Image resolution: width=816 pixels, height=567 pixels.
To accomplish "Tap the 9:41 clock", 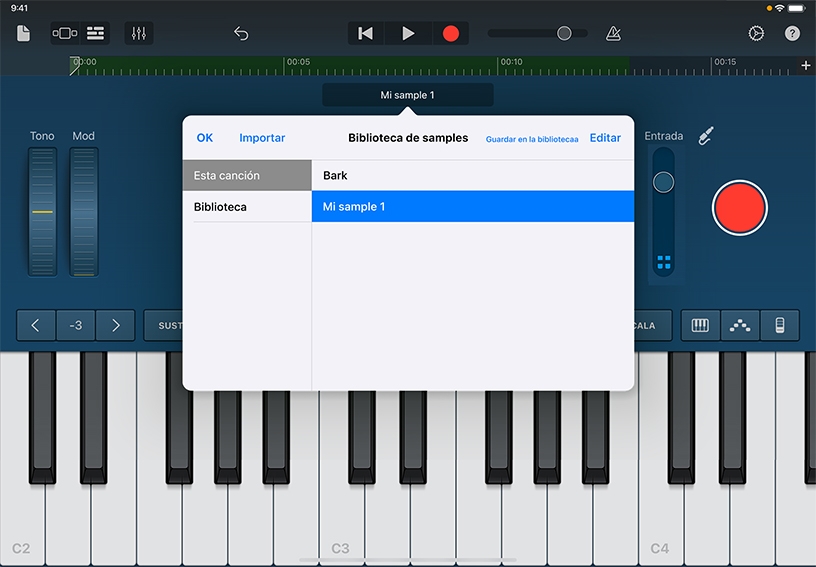I will [19, 8].
